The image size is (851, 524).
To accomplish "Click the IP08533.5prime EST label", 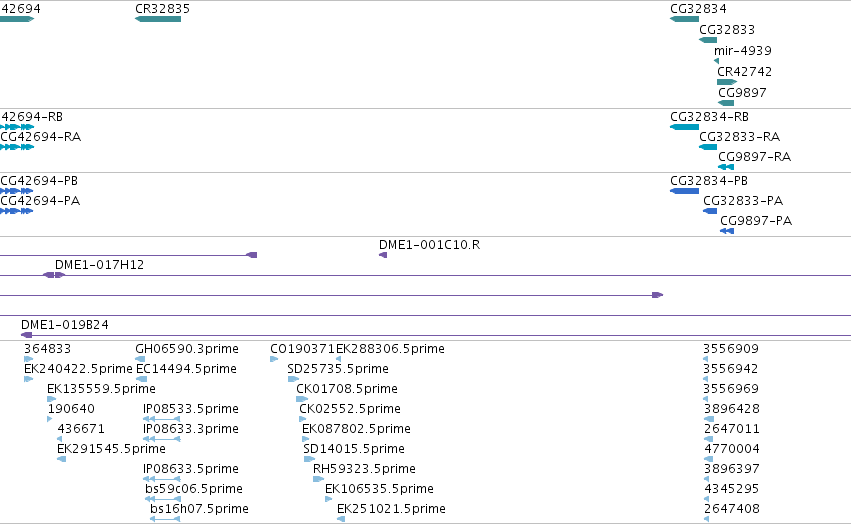I will (x=190, y=409).
